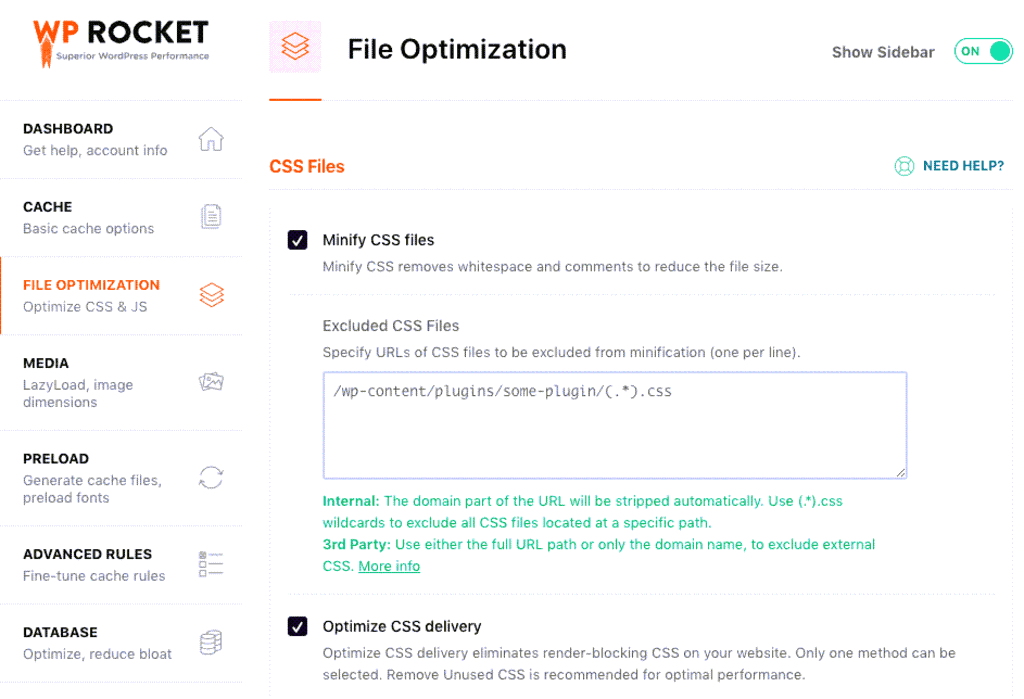
Task: Click the 'Optimize CSS delivery eliminates render-blocking' description
Action: (639, 664)
